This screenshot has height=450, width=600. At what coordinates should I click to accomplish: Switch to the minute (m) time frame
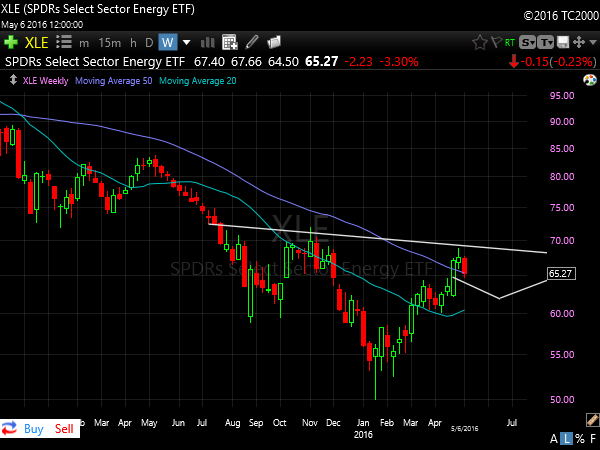[x=84, y=43]
